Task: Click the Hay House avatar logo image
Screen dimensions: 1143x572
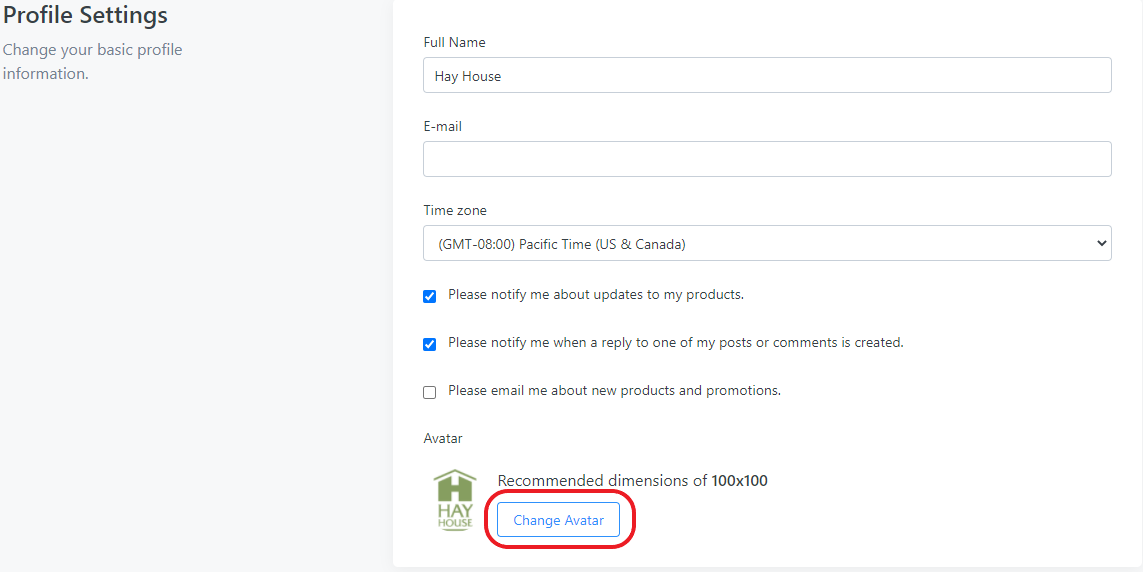Action: (x=454, y=500)
